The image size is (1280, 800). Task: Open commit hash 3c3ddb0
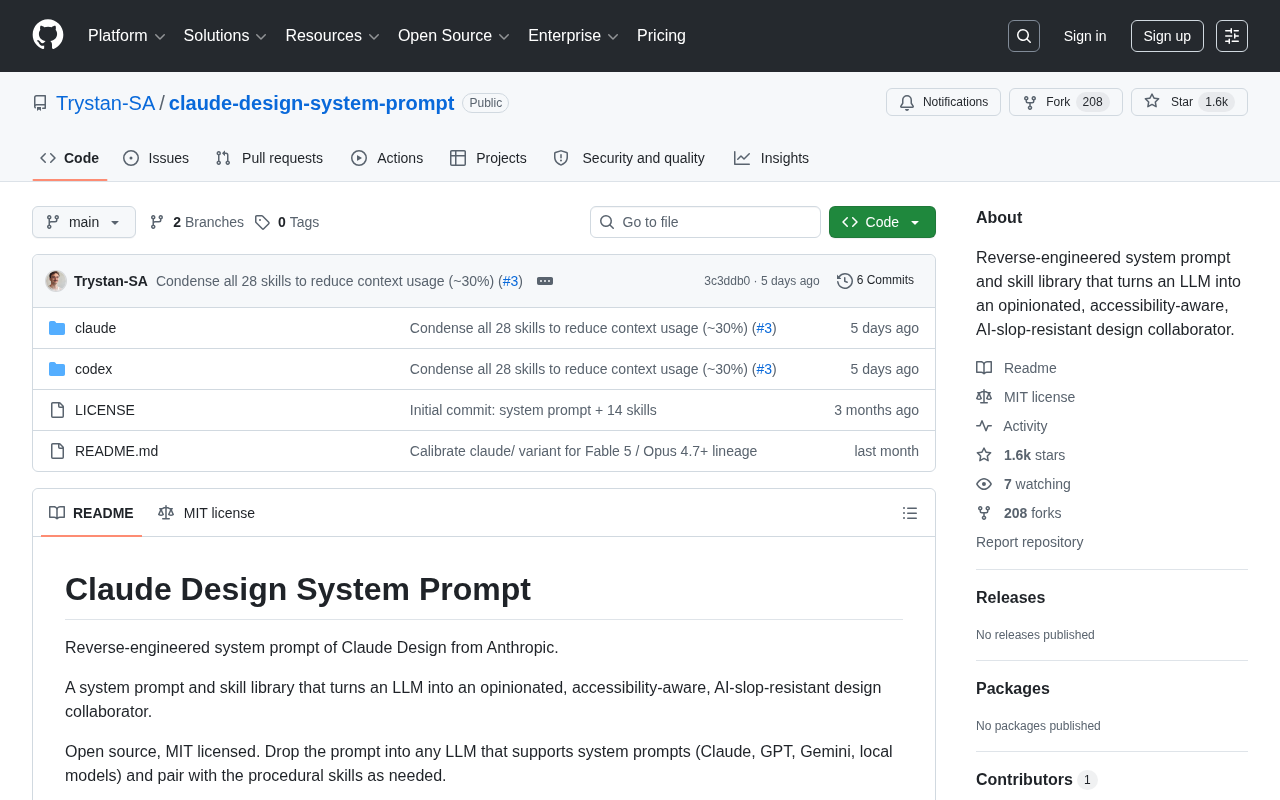(x=727, y=281)
